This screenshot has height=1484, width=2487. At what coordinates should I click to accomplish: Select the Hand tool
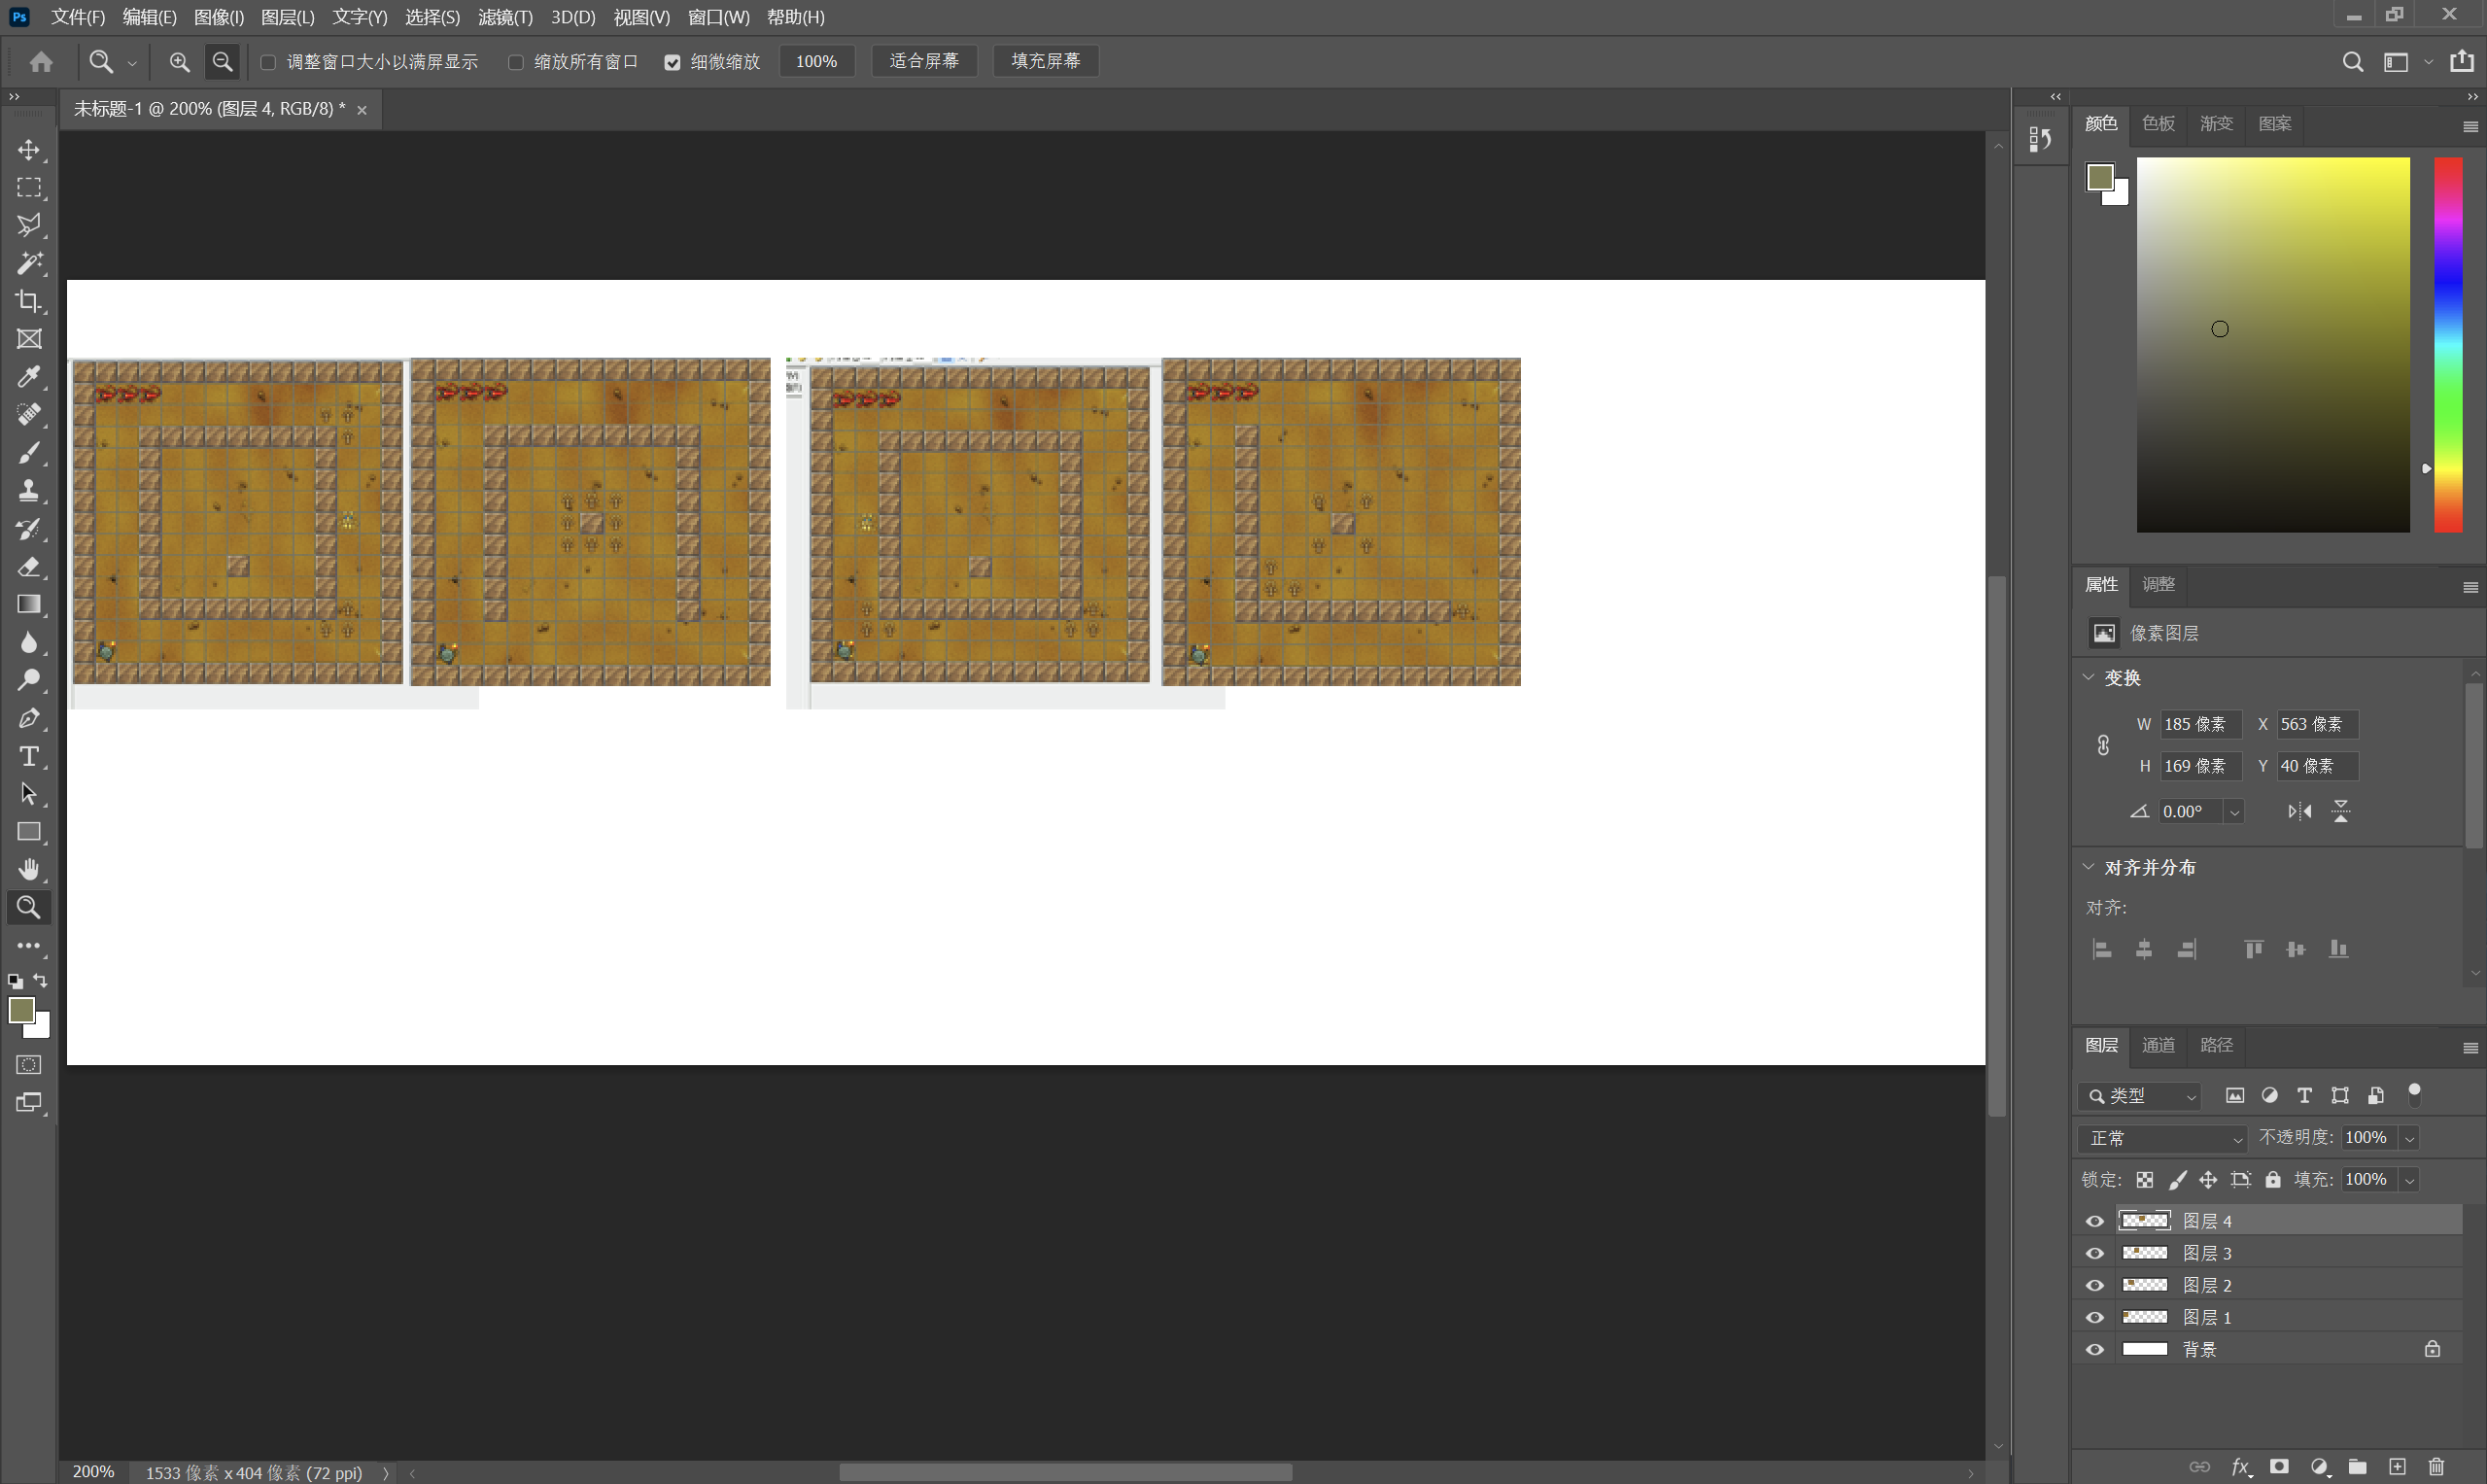click(29, 869)
